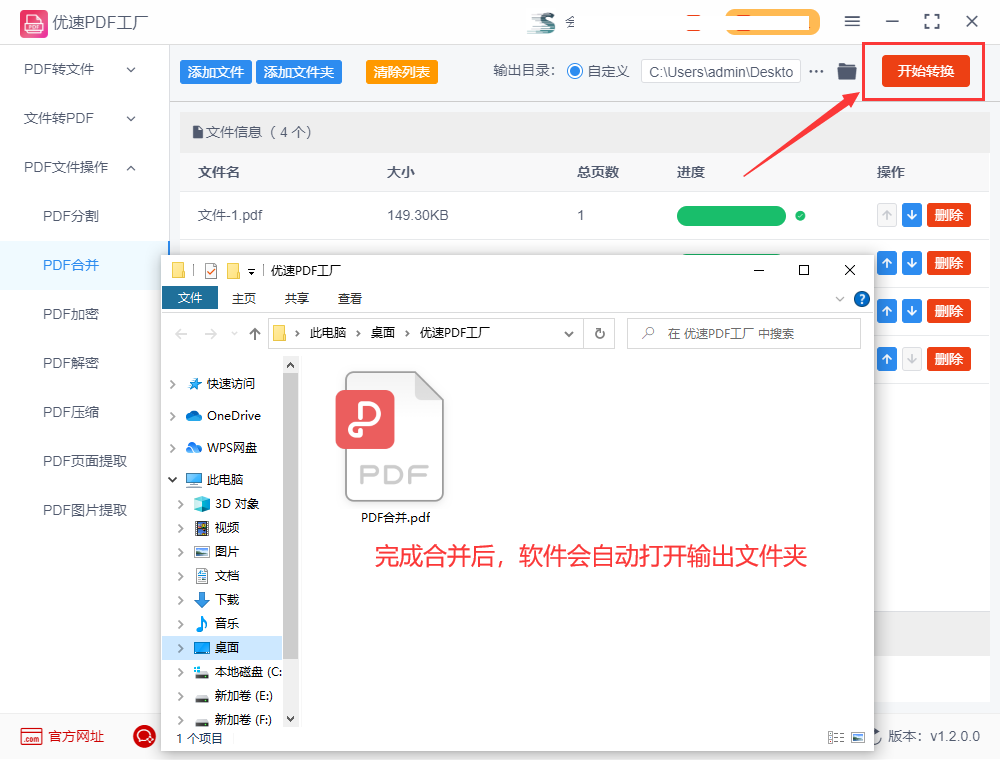Click 添加文件 button

pos(216,72)
